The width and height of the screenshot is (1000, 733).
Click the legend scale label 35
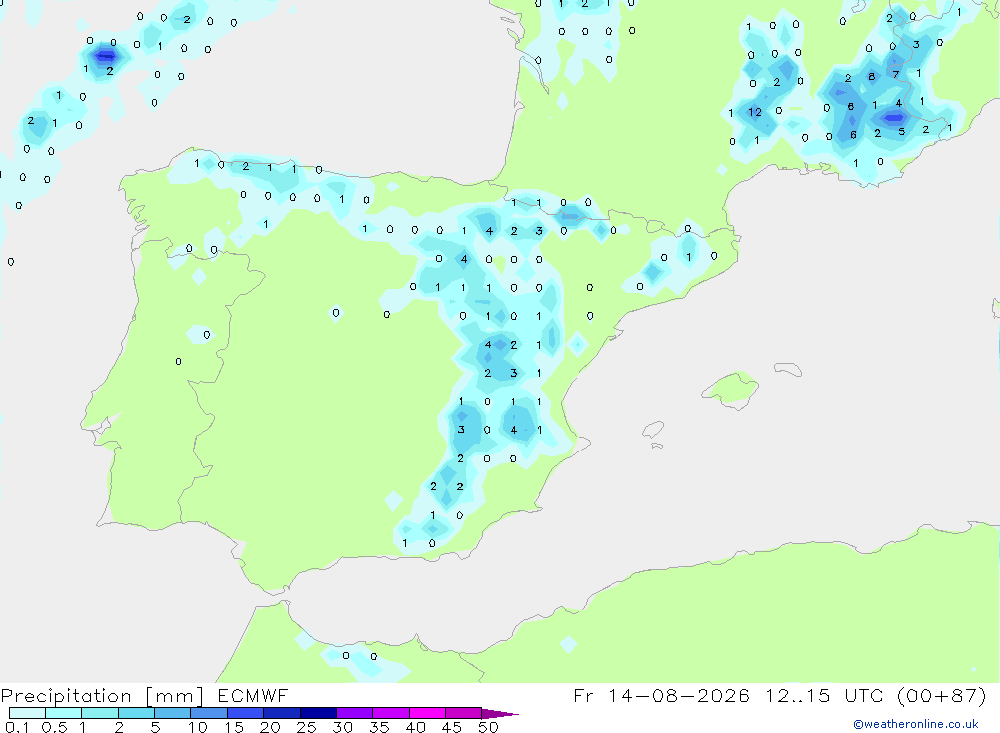[379, 727]
